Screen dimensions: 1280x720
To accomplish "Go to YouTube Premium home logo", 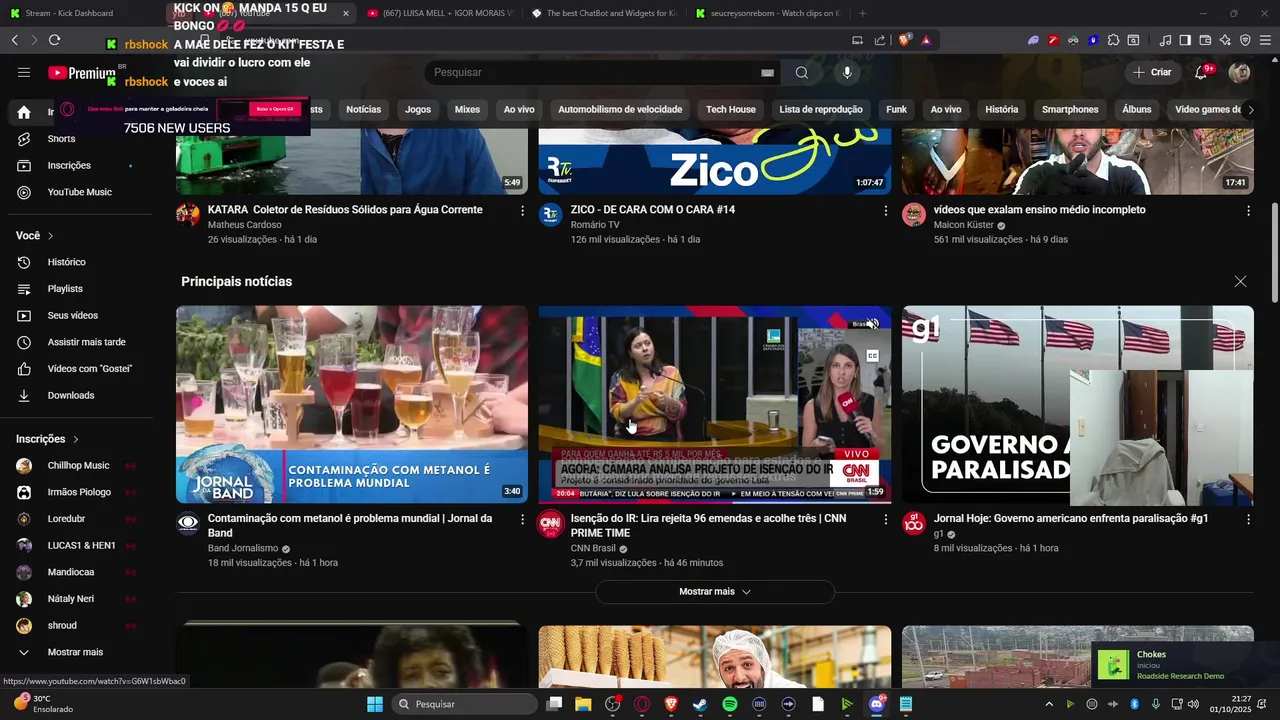I will pyautogui.click(x=82, y=73).
